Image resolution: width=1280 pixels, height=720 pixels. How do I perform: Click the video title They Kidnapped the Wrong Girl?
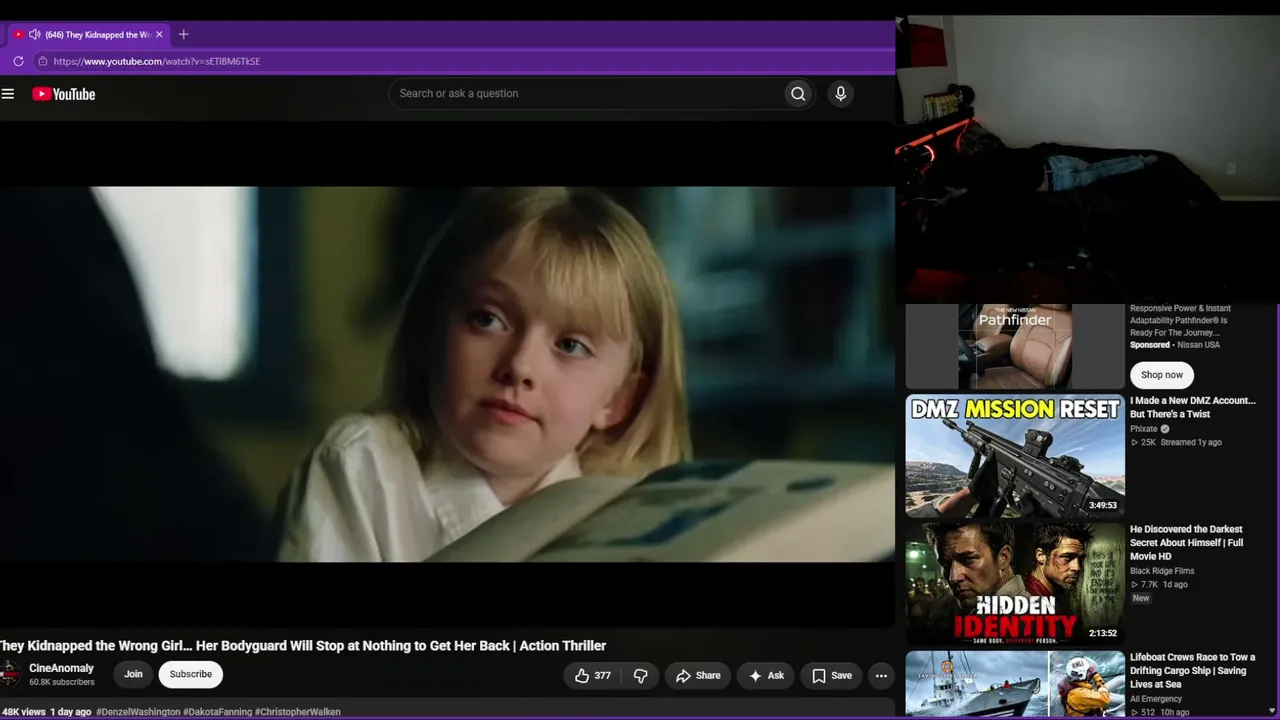tap(303, 646)
